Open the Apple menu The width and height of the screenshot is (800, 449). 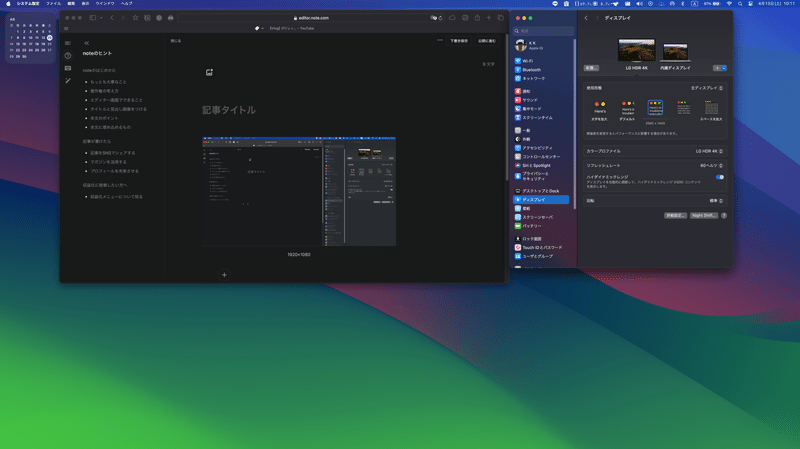(8, 4)
